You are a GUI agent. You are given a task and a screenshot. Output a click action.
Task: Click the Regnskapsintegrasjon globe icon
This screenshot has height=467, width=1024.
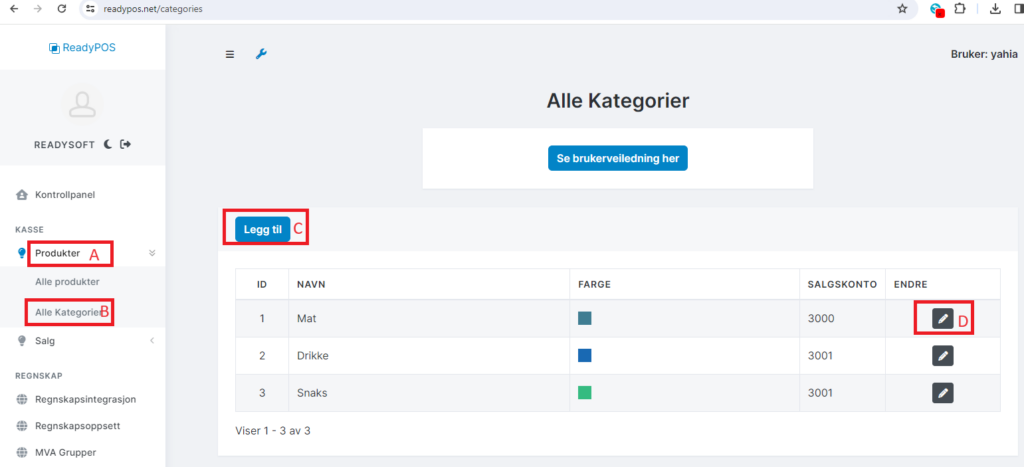click(x=22, y=399)
